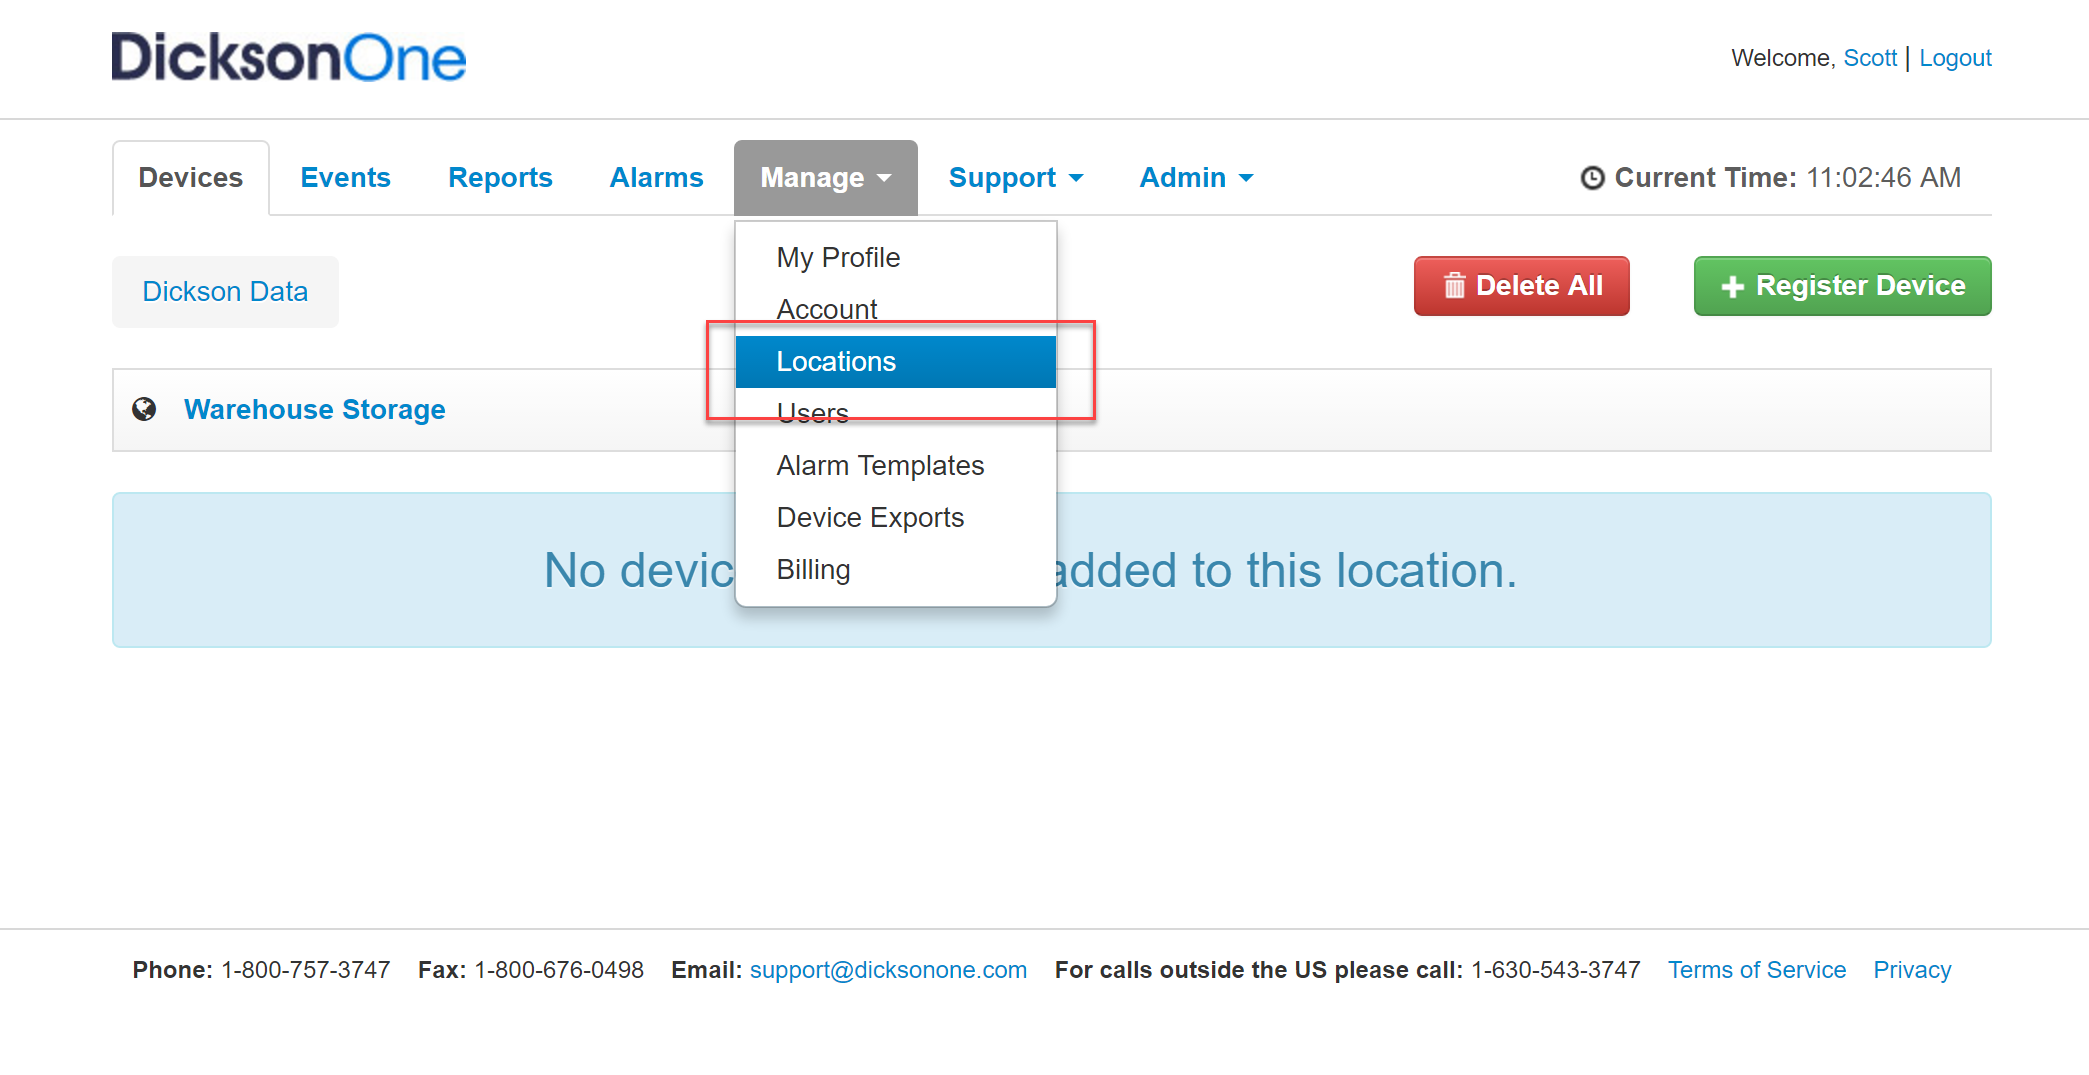Click the fax number 1-800-676-0498

click(x=558, y=970)
